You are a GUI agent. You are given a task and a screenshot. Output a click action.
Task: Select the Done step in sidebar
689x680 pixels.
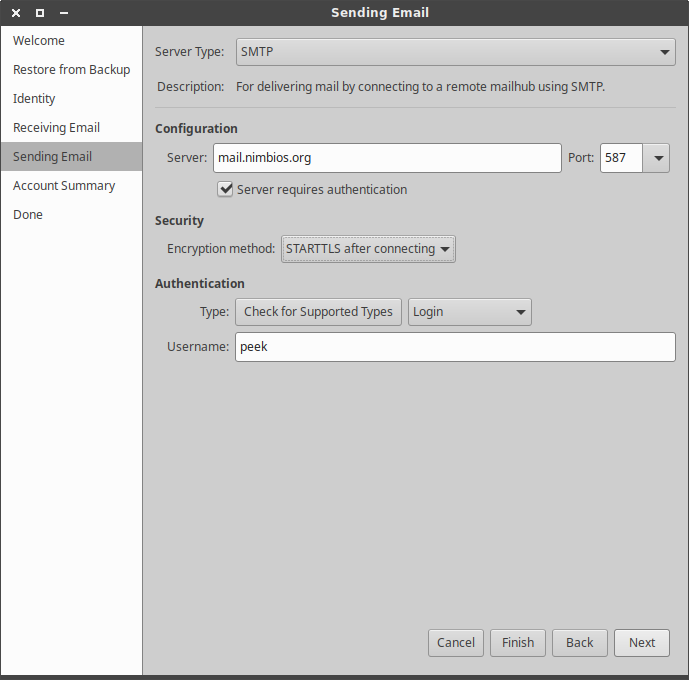(28, 215)
